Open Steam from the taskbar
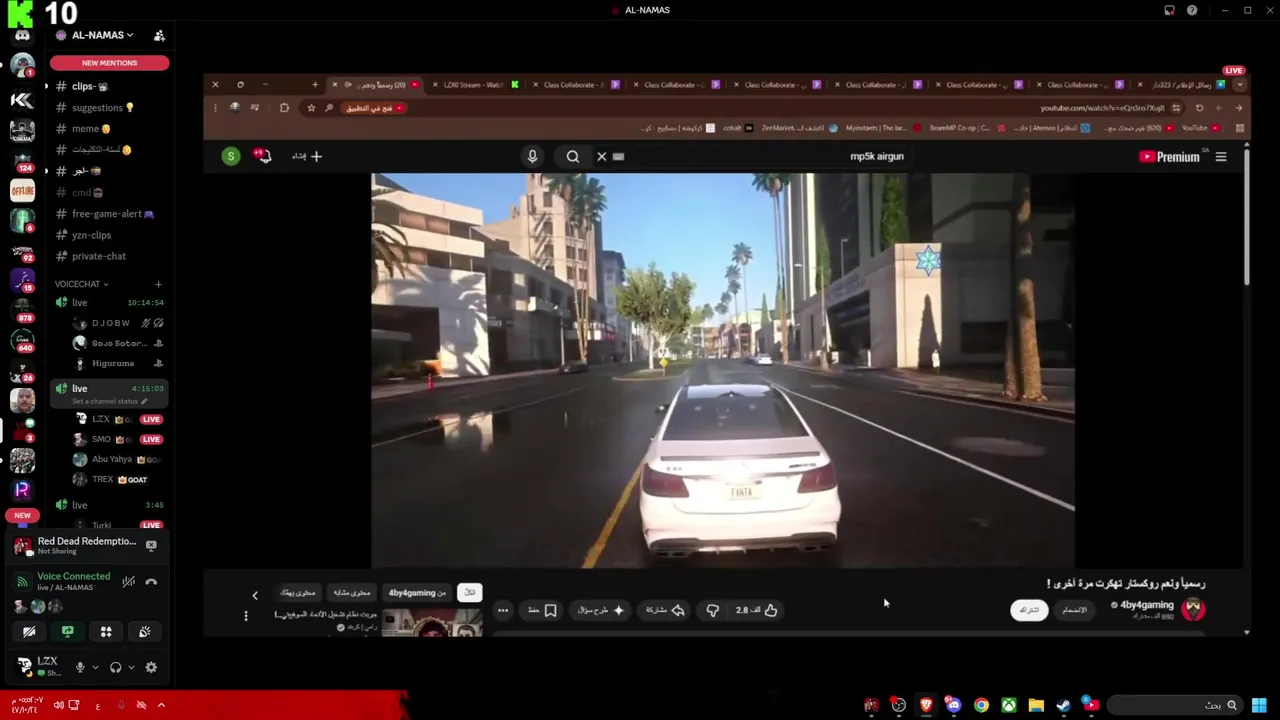This screenshot has width=1280, height=720. coord(1063,705)
